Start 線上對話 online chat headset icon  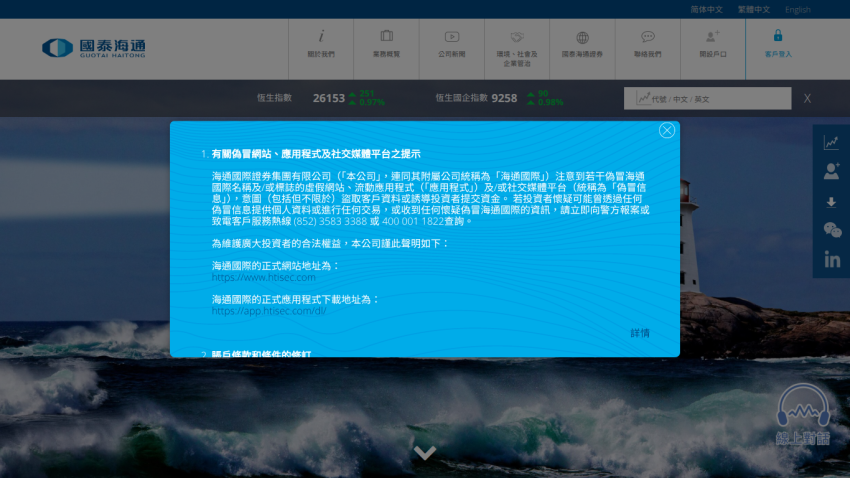[x=803, y=415]
